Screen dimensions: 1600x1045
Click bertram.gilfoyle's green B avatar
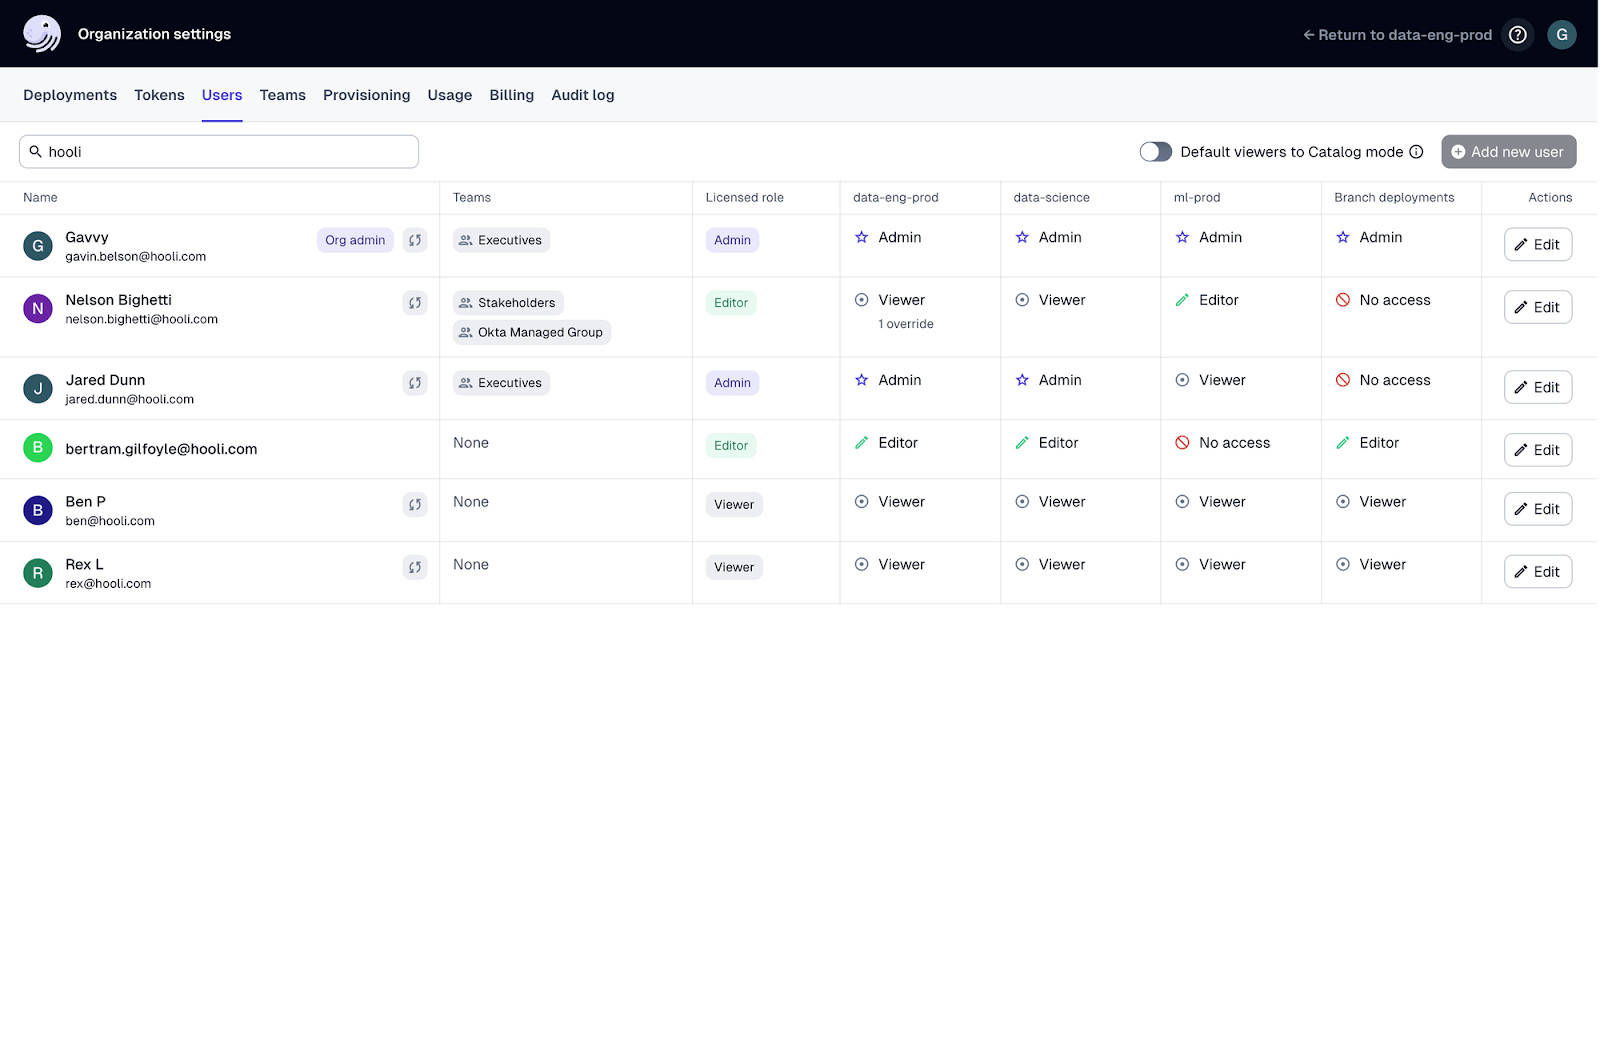click(38, 448)
